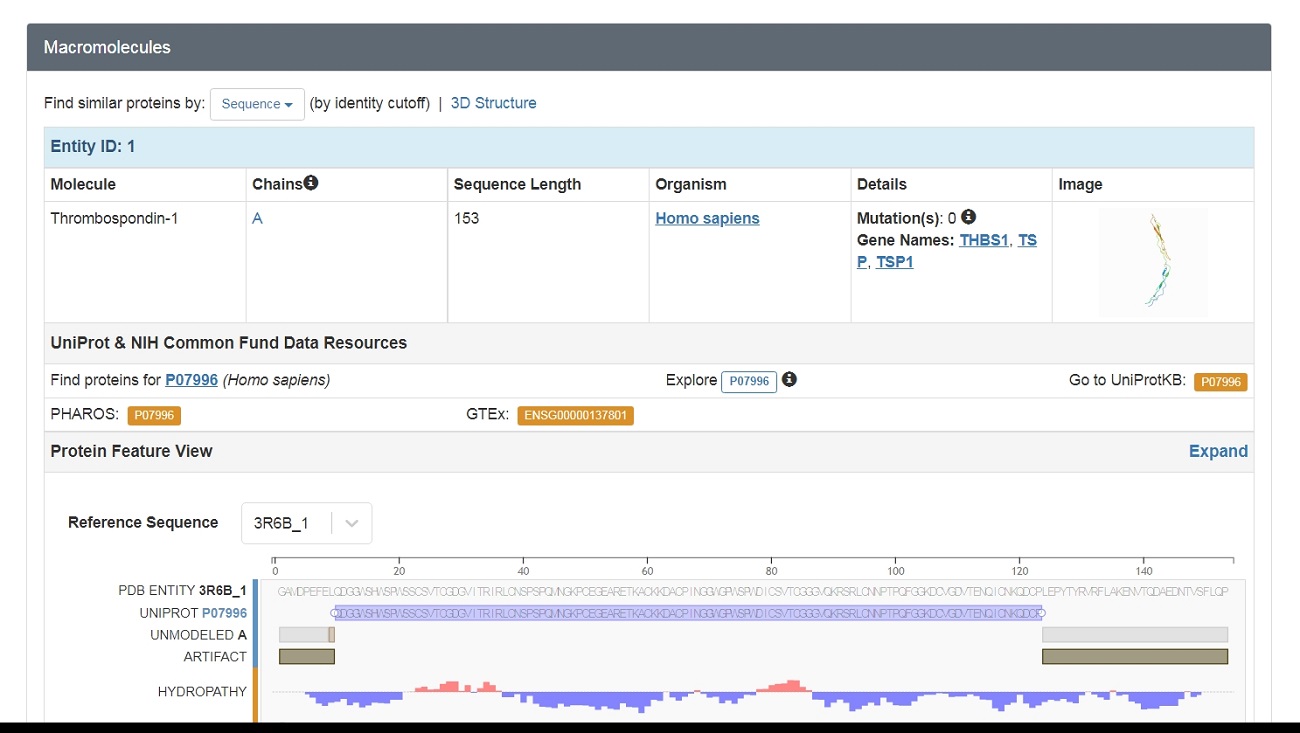Click the GTEx ENSG00000137801 badge
Image resolution: width=1300 pixels, height=733 pixels.
pyautogui.click(x=575, y=415)
